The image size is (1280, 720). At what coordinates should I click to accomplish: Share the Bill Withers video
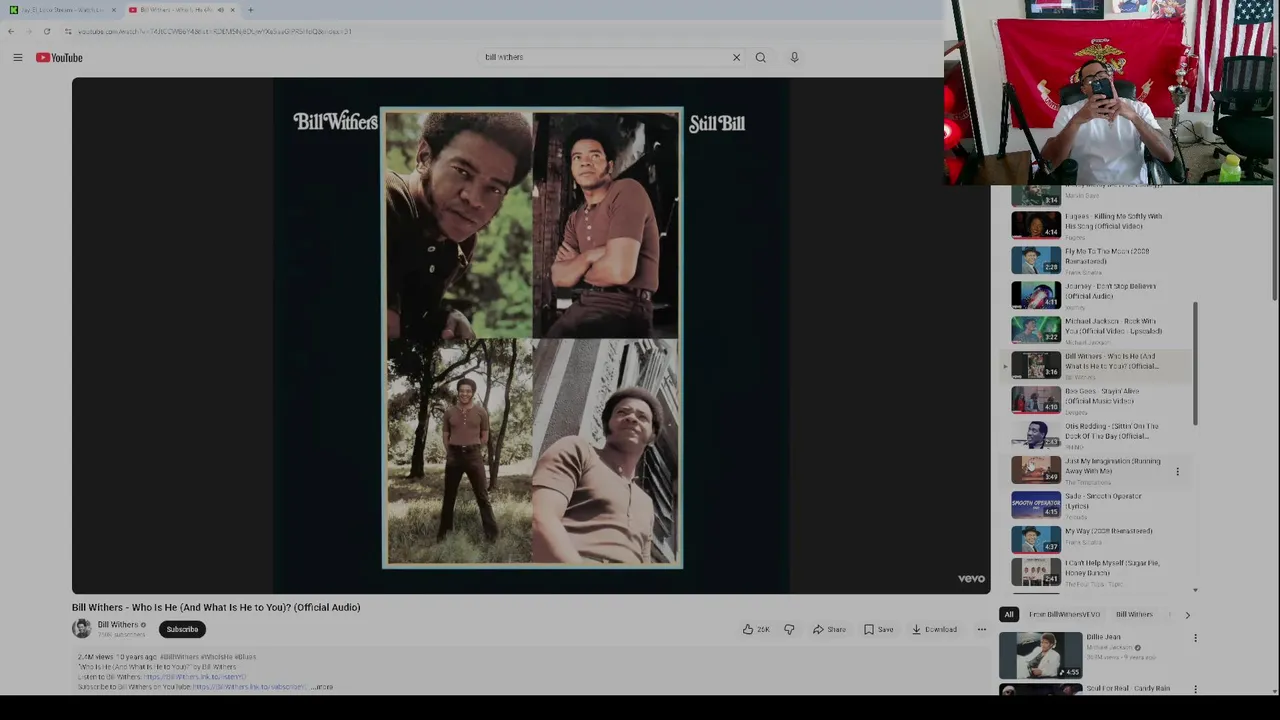coord(829,629)
